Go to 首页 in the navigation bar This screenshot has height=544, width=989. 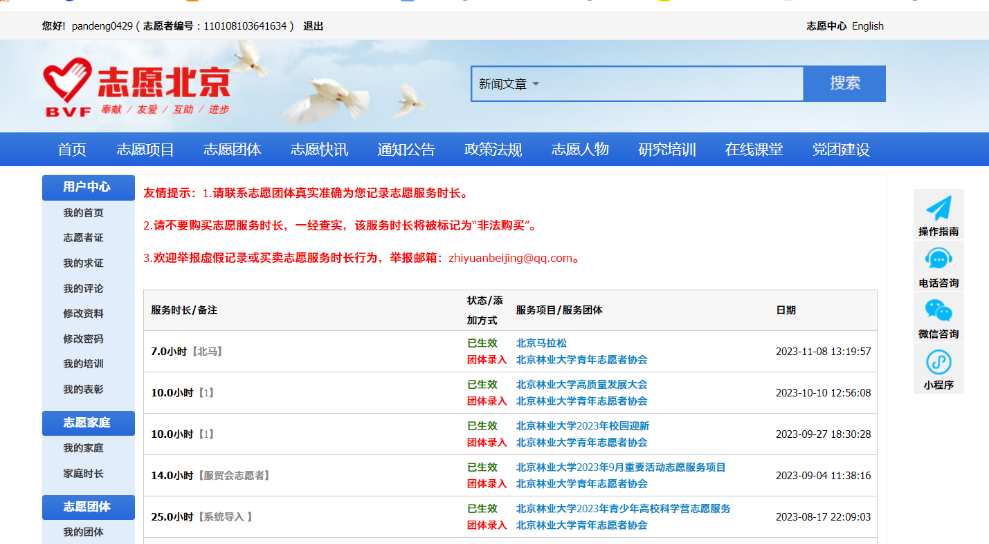72,150
